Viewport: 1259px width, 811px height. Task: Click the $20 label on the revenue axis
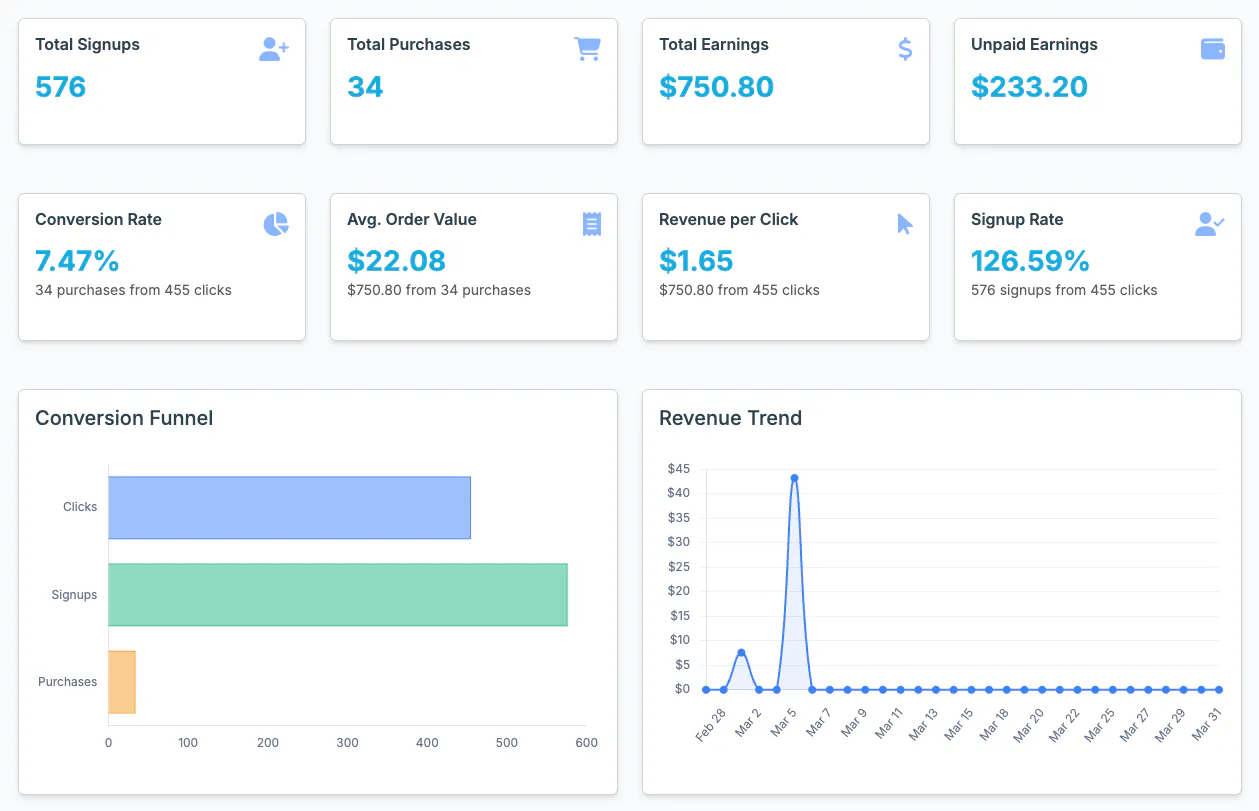point(679,591)
